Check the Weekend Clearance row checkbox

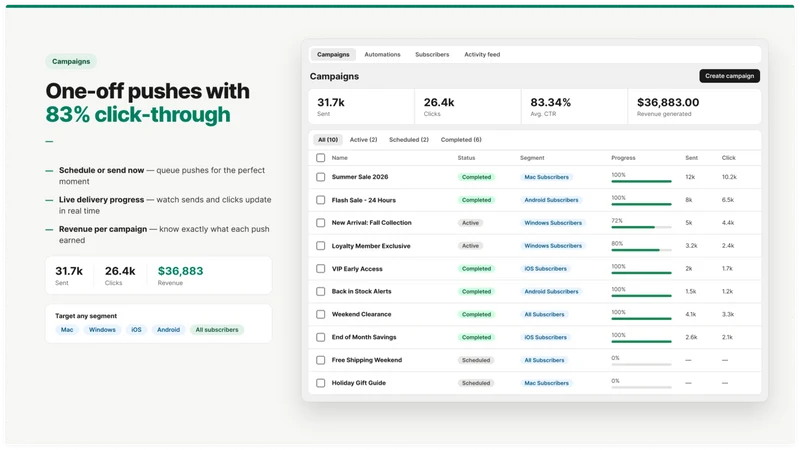point(320,314)
